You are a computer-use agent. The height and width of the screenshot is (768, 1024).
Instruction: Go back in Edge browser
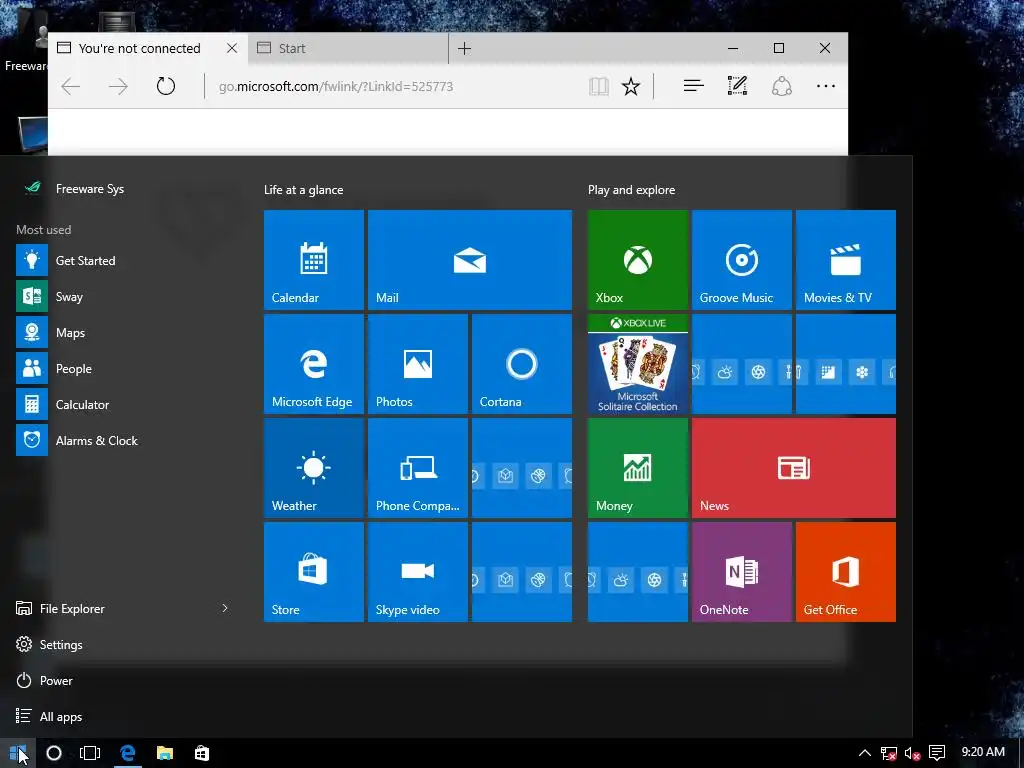(x=71, y=86)
